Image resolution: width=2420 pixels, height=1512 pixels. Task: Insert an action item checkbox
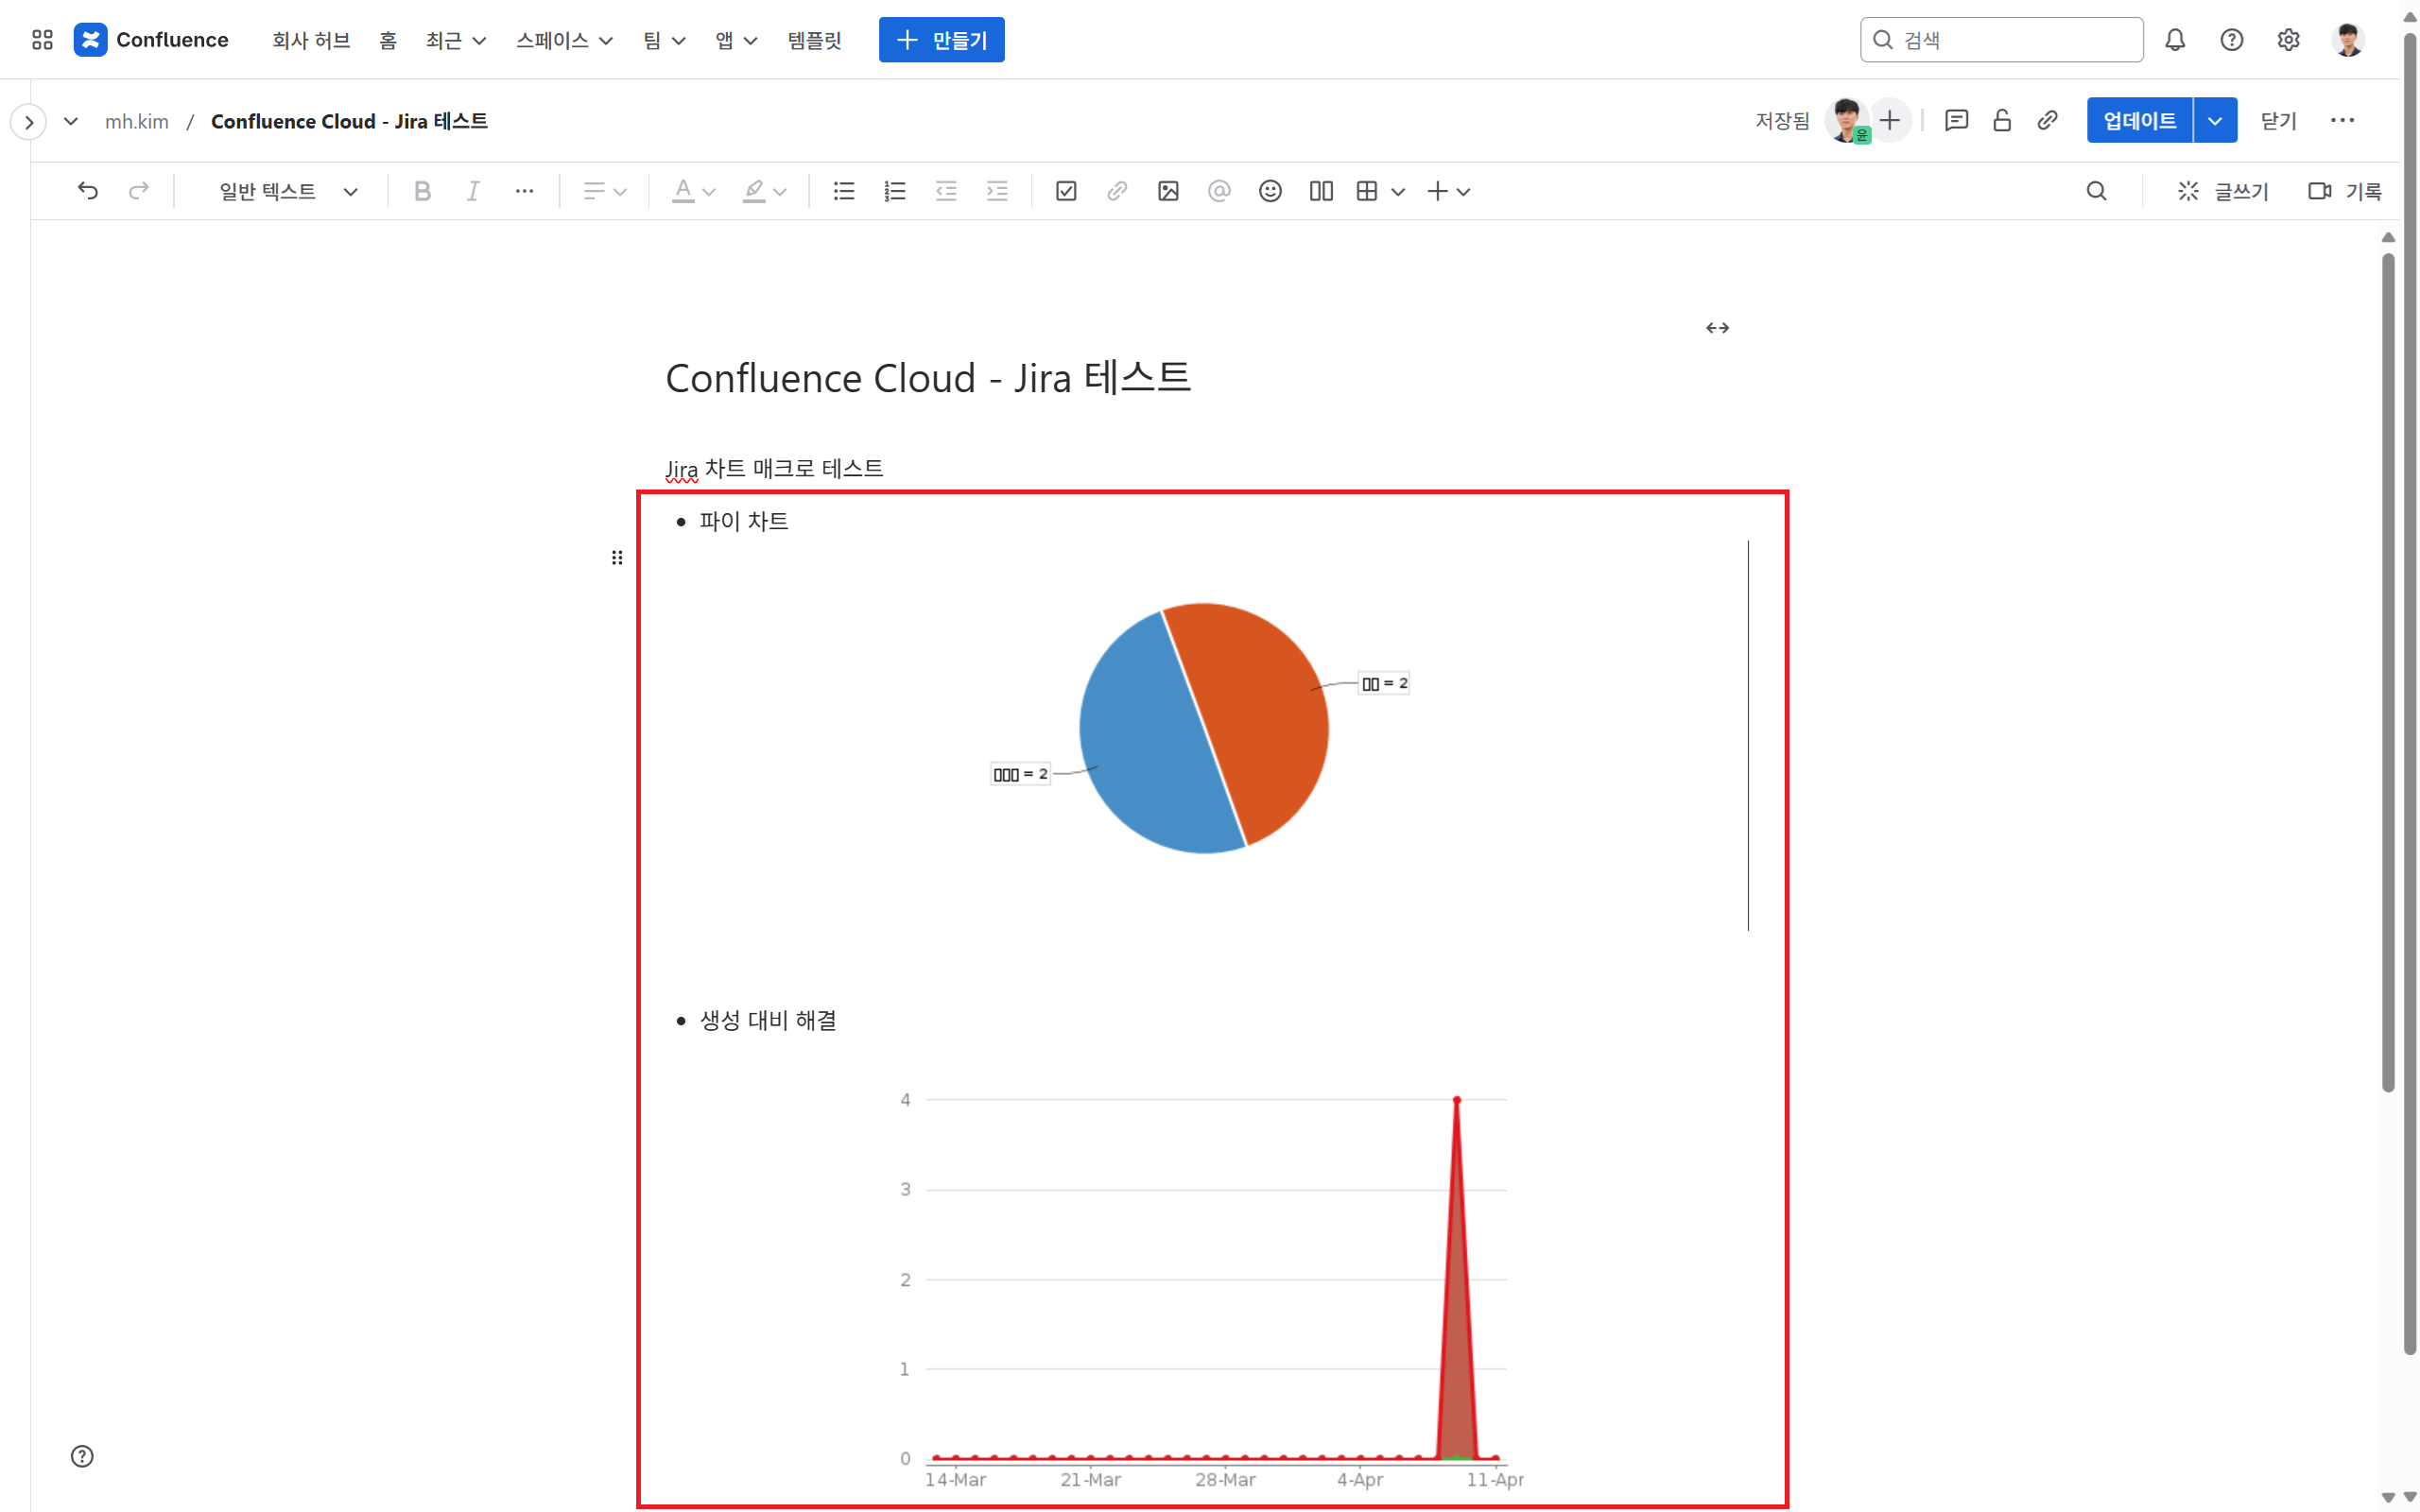(x=1066, y=191)
